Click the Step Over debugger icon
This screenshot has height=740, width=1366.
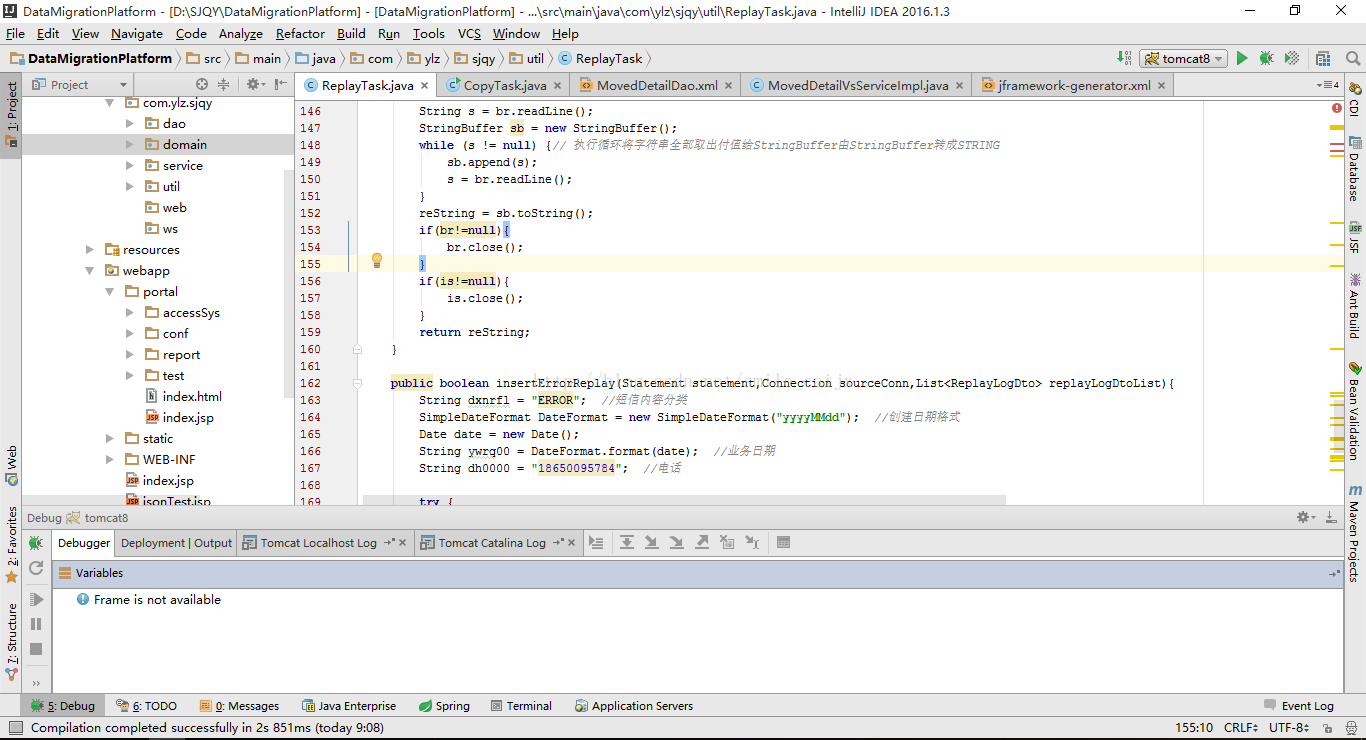point(627,543)
